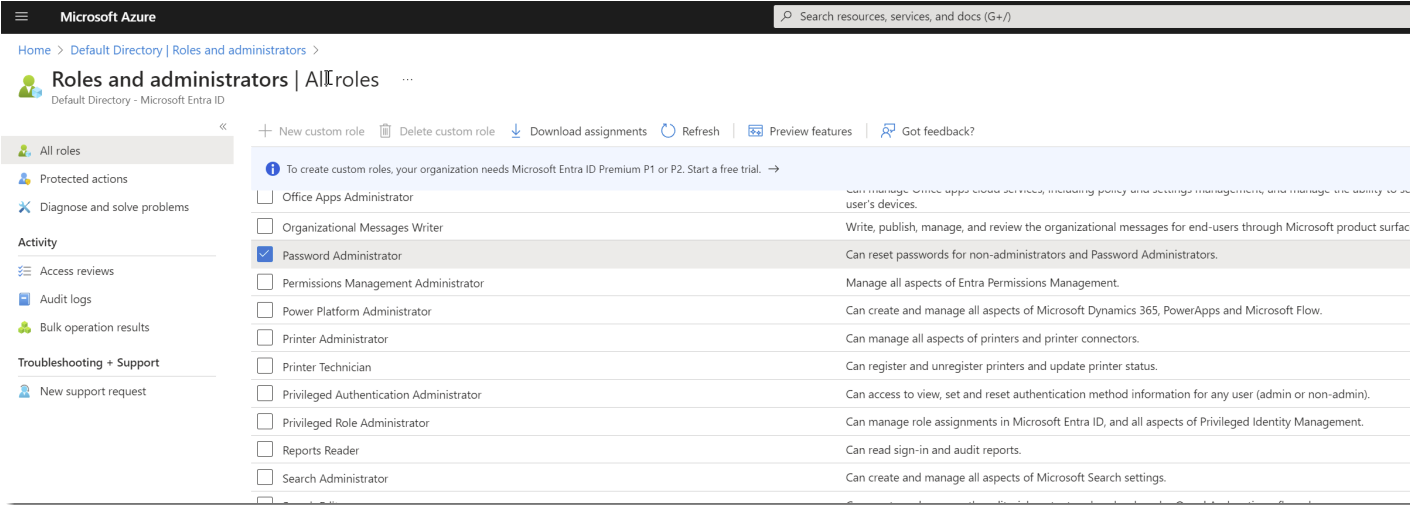Open Access reviews in Activity section
The height and width of the screenshot is (505, 1410).
tap(77, 271)
